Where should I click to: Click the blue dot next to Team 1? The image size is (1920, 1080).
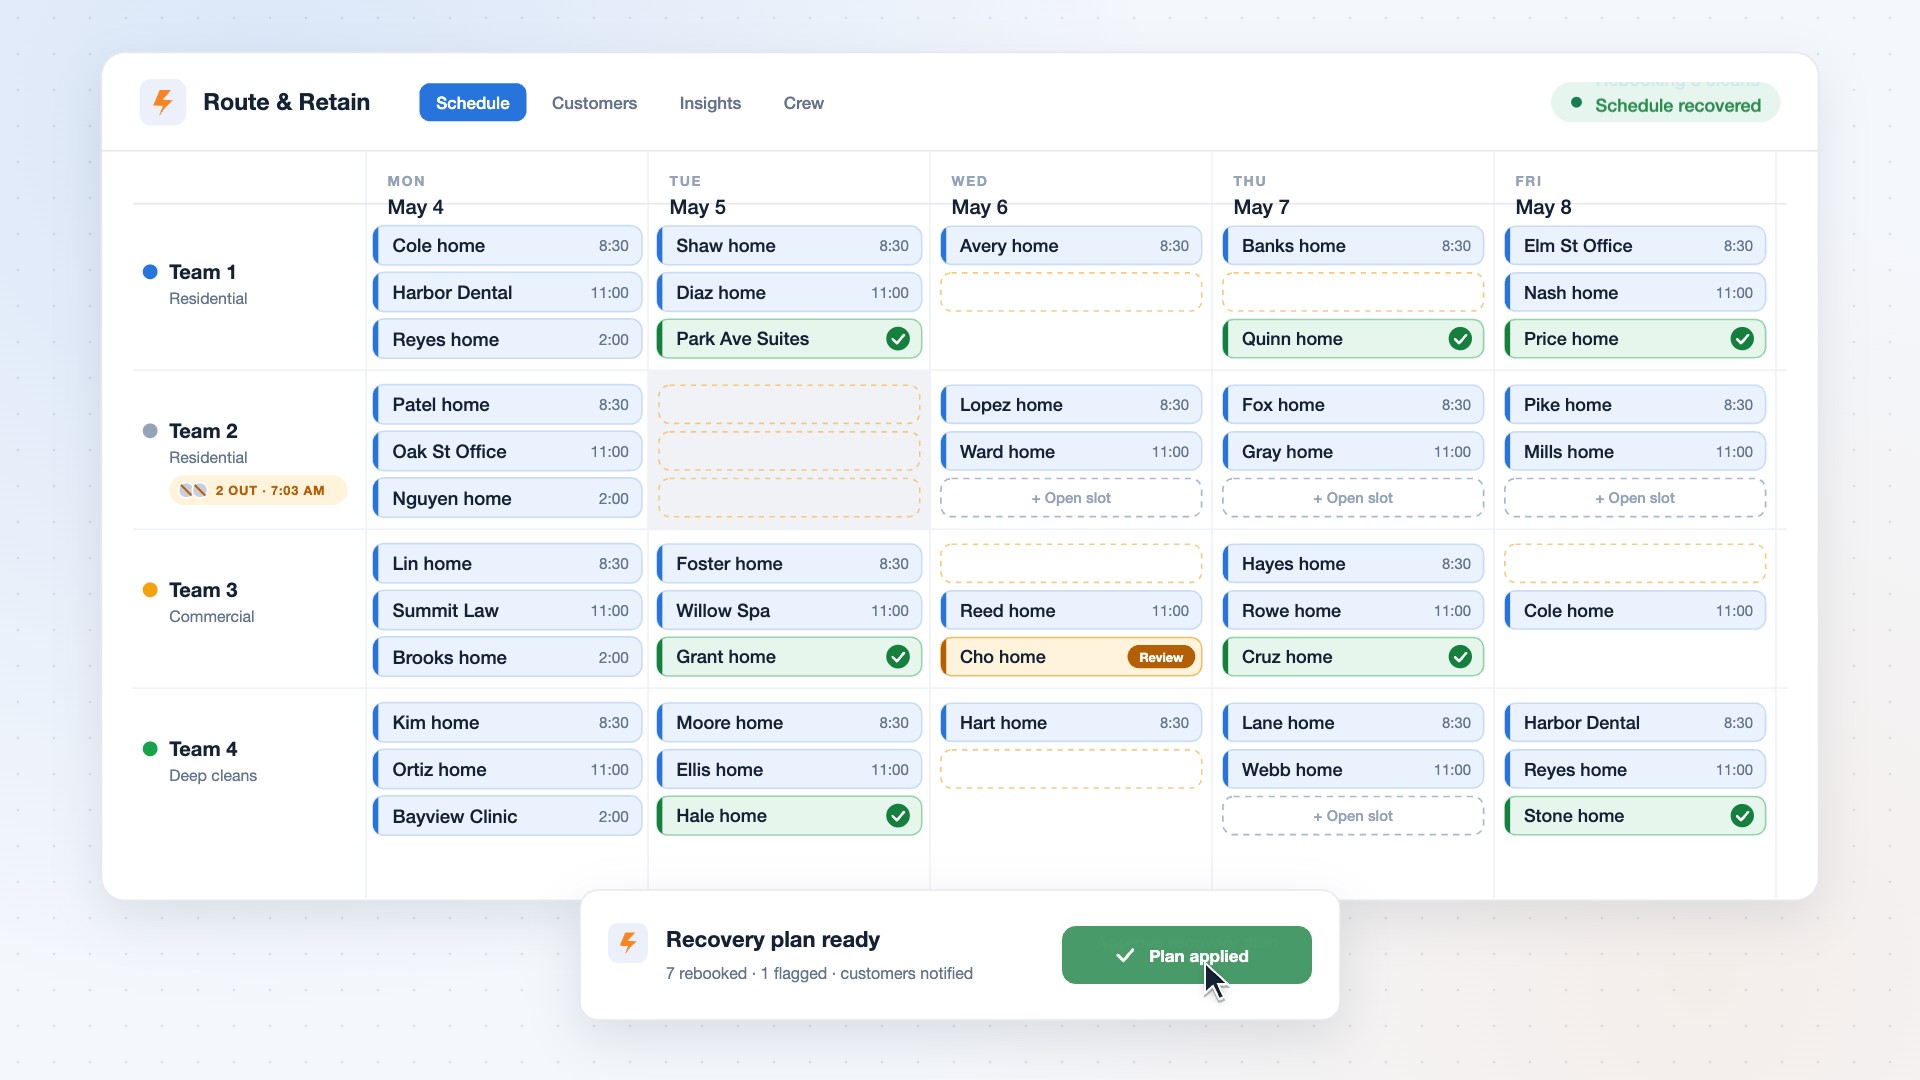pyautogui.click(x=150, y=272)
